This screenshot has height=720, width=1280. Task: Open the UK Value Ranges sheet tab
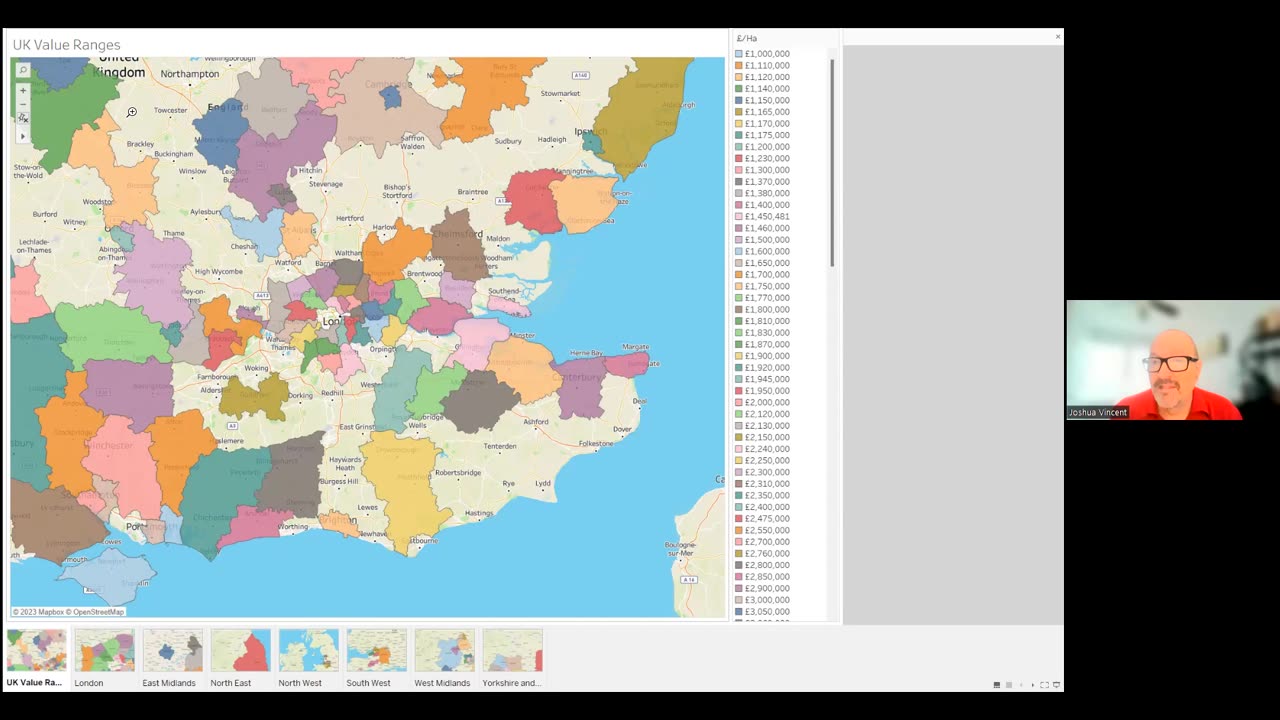pyautogui.click(x=36, y=659)
